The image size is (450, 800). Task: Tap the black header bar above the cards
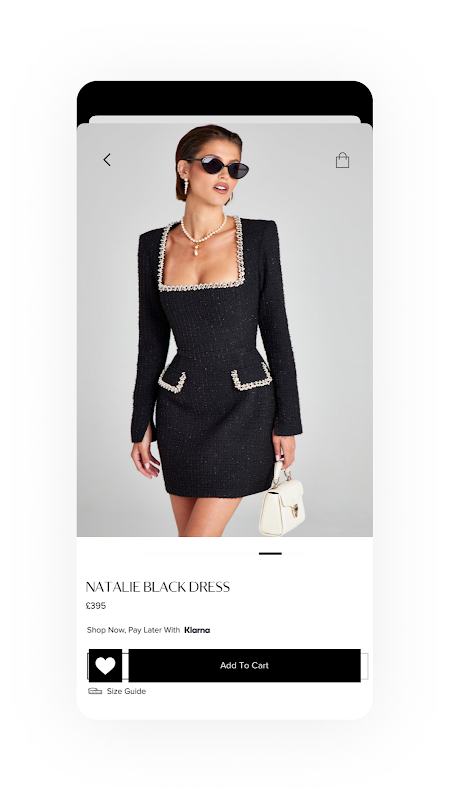224,98
